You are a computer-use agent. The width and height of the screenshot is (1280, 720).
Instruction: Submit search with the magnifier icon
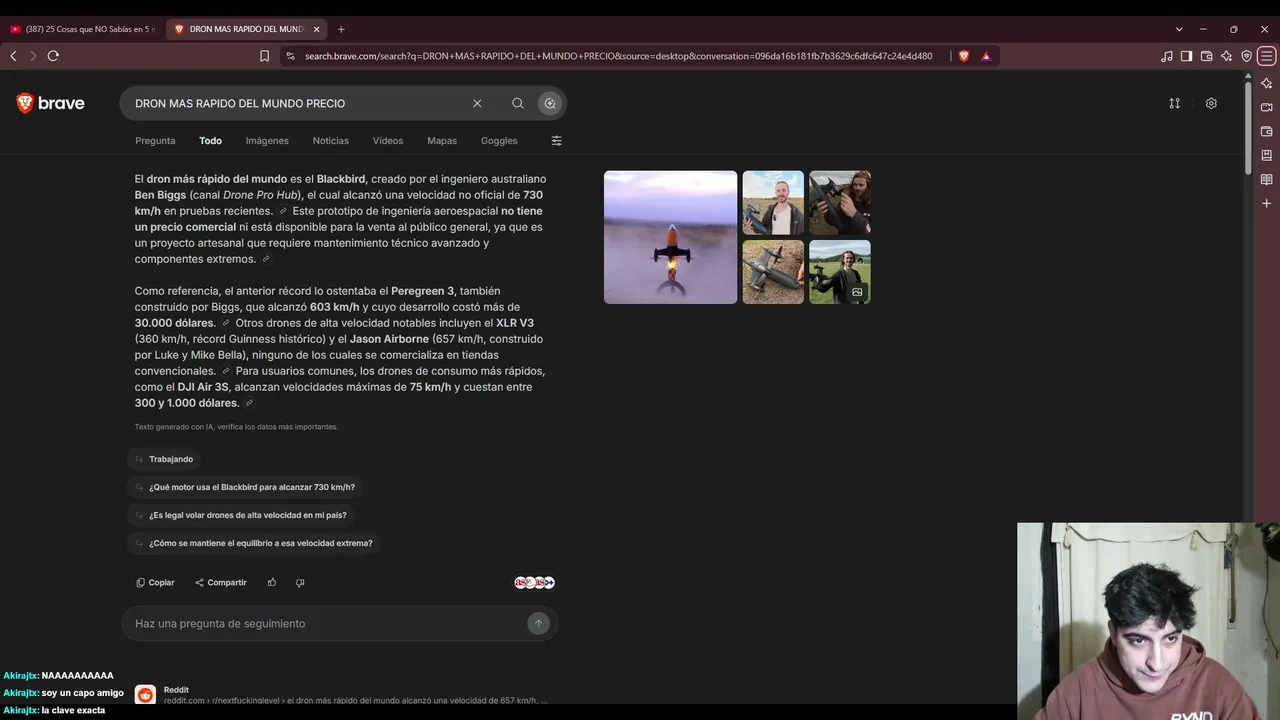[517, 103]
